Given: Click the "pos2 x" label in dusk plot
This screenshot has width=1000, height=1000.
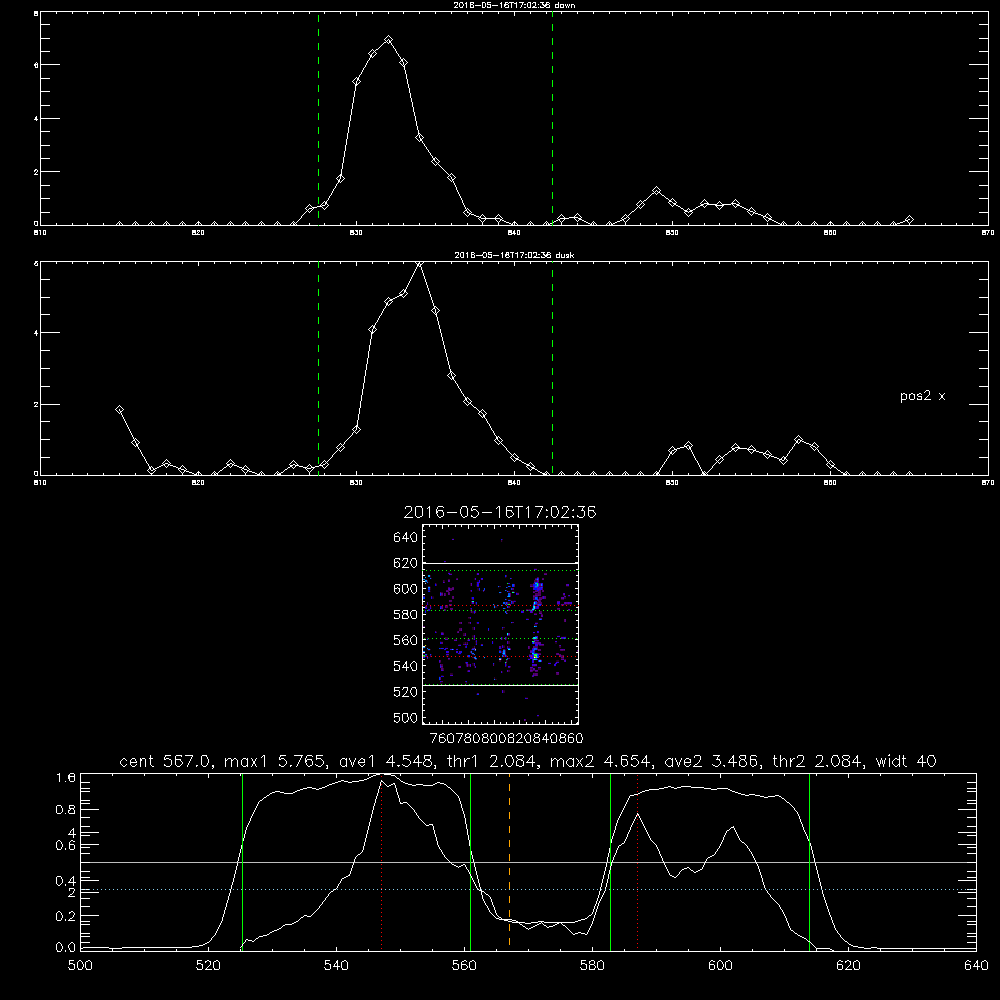Looking at the screenshot, I should pos(922,396).
